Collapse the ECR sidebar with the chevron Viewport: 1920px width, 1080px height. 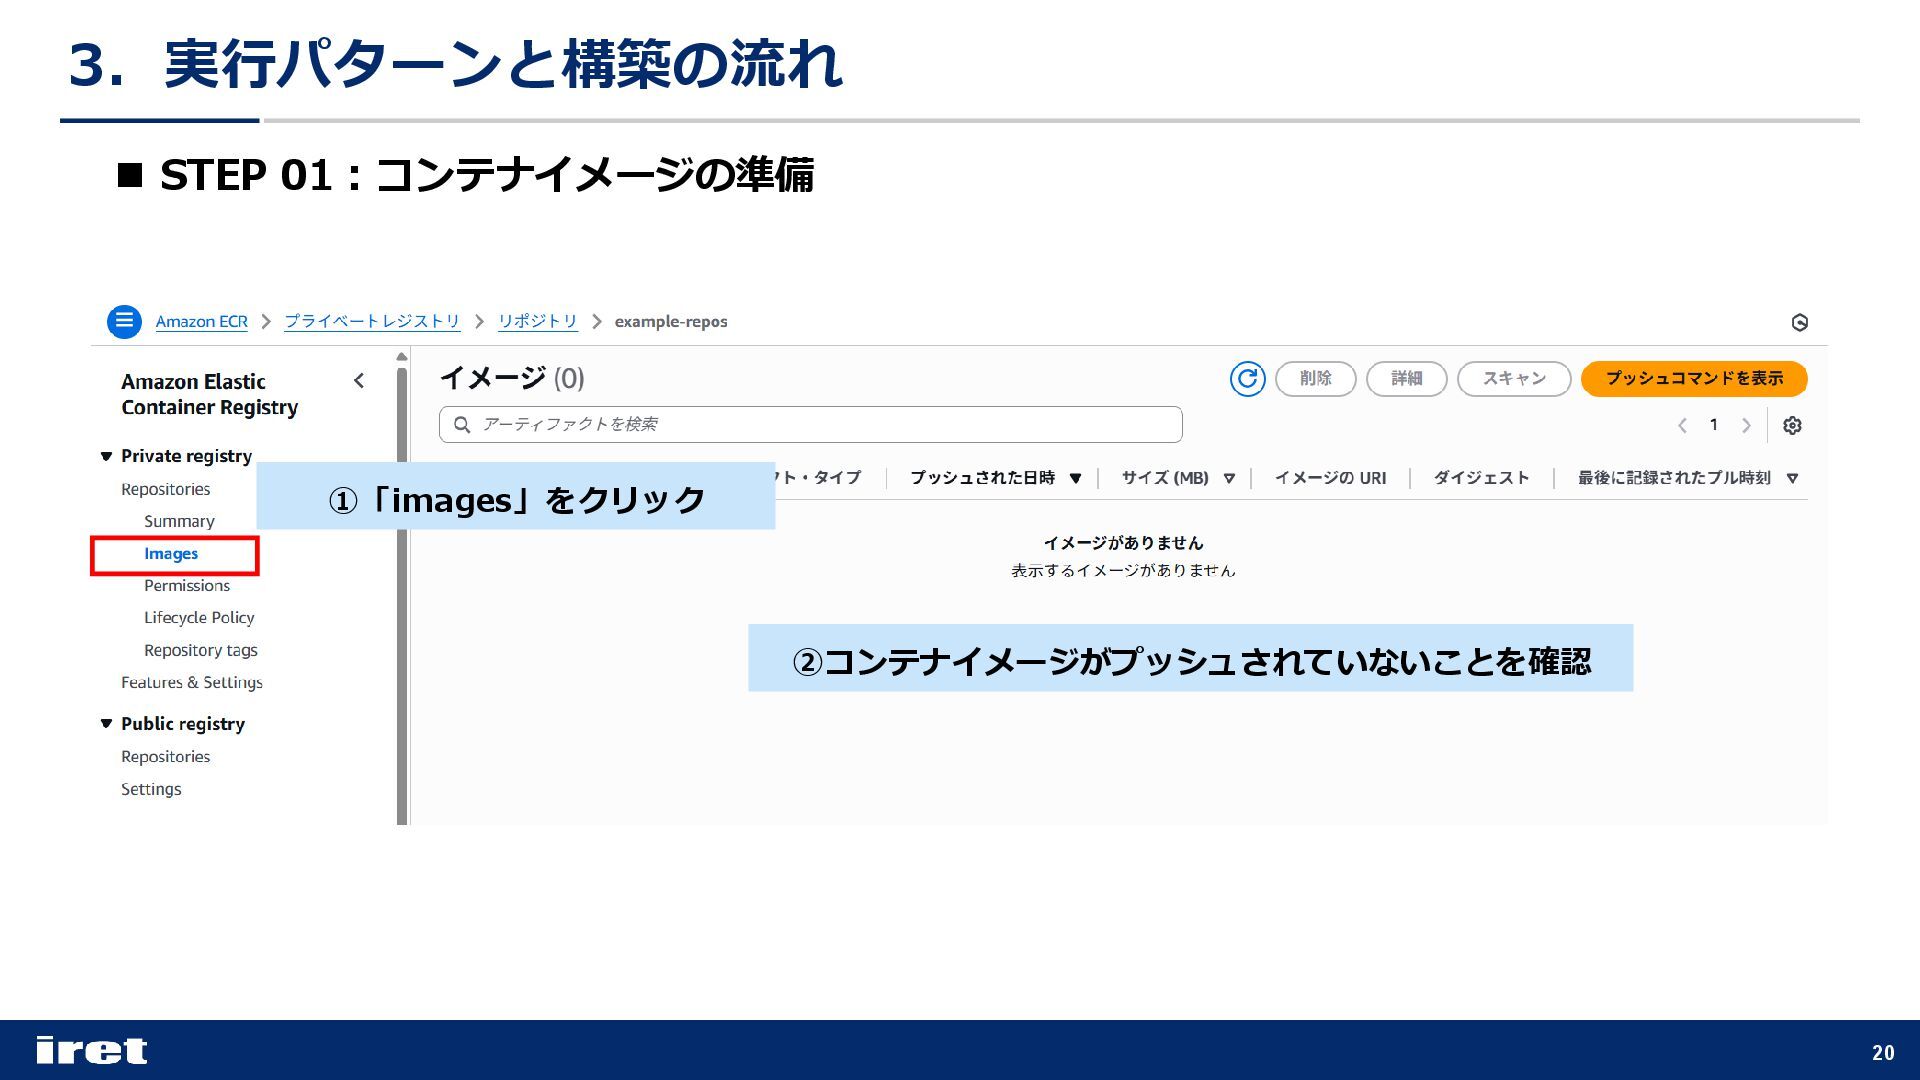[x=359, y=380]
